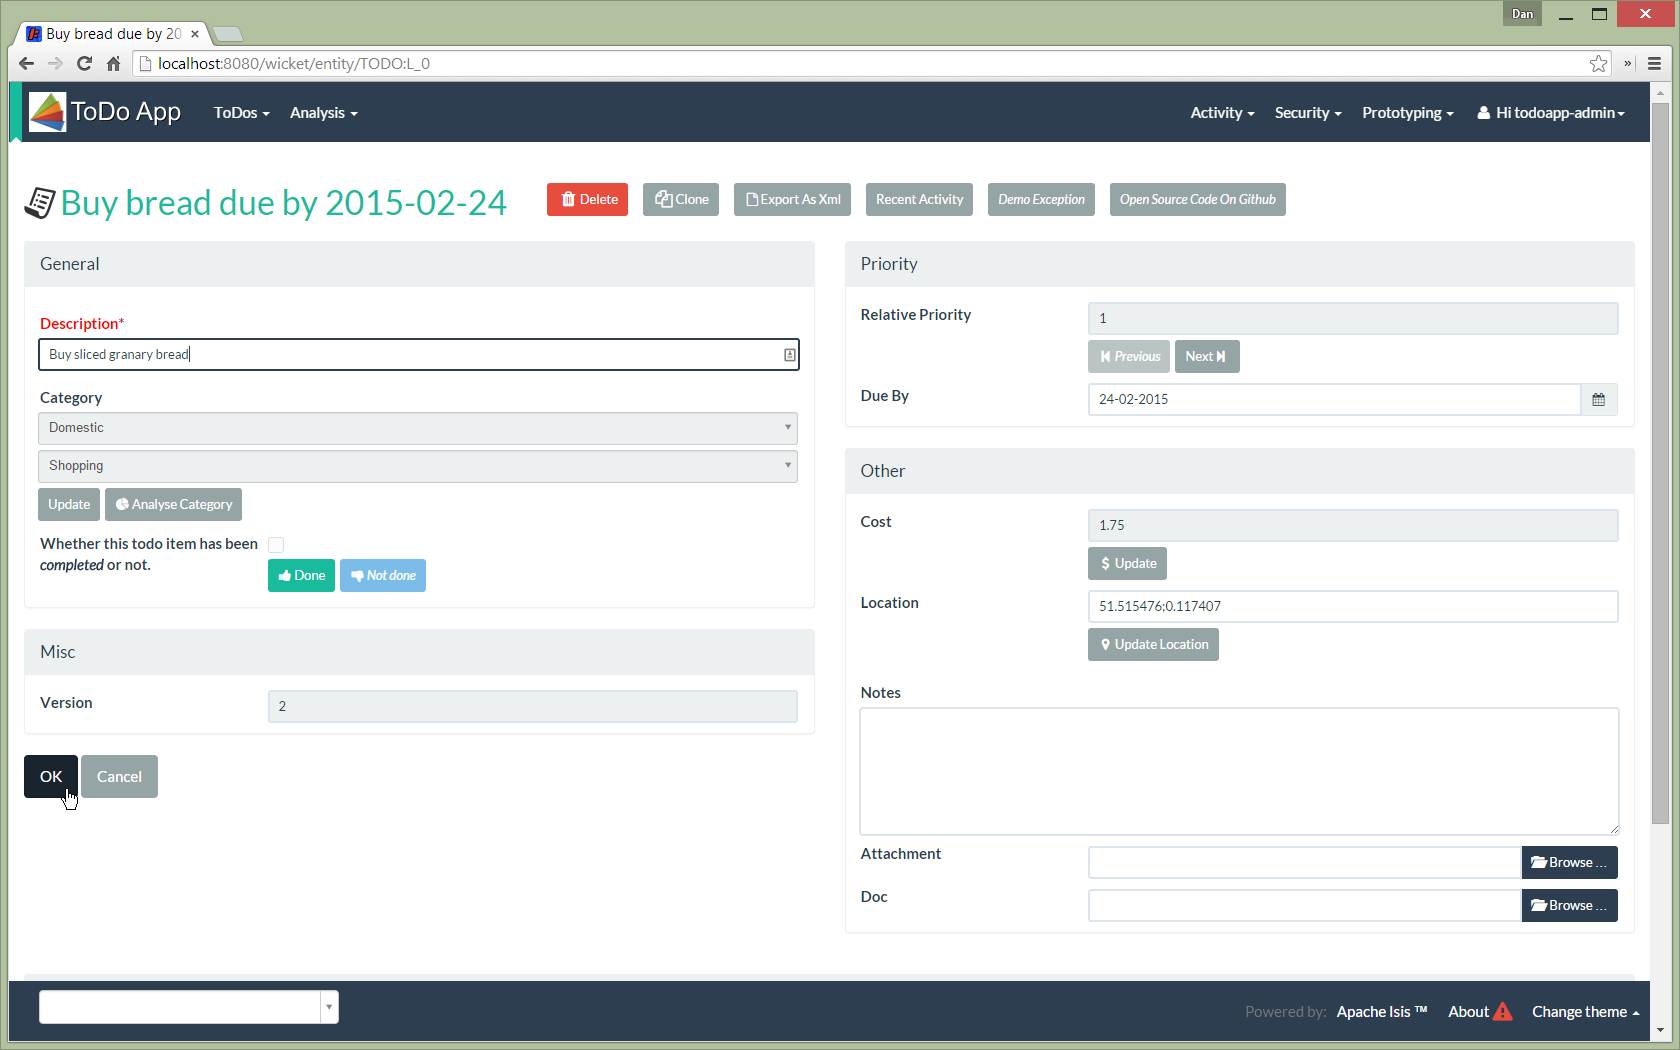Click the Notes text area
This screenshot has height=1050, width=1680.
pyautogui.click(x=1238, y=771)
